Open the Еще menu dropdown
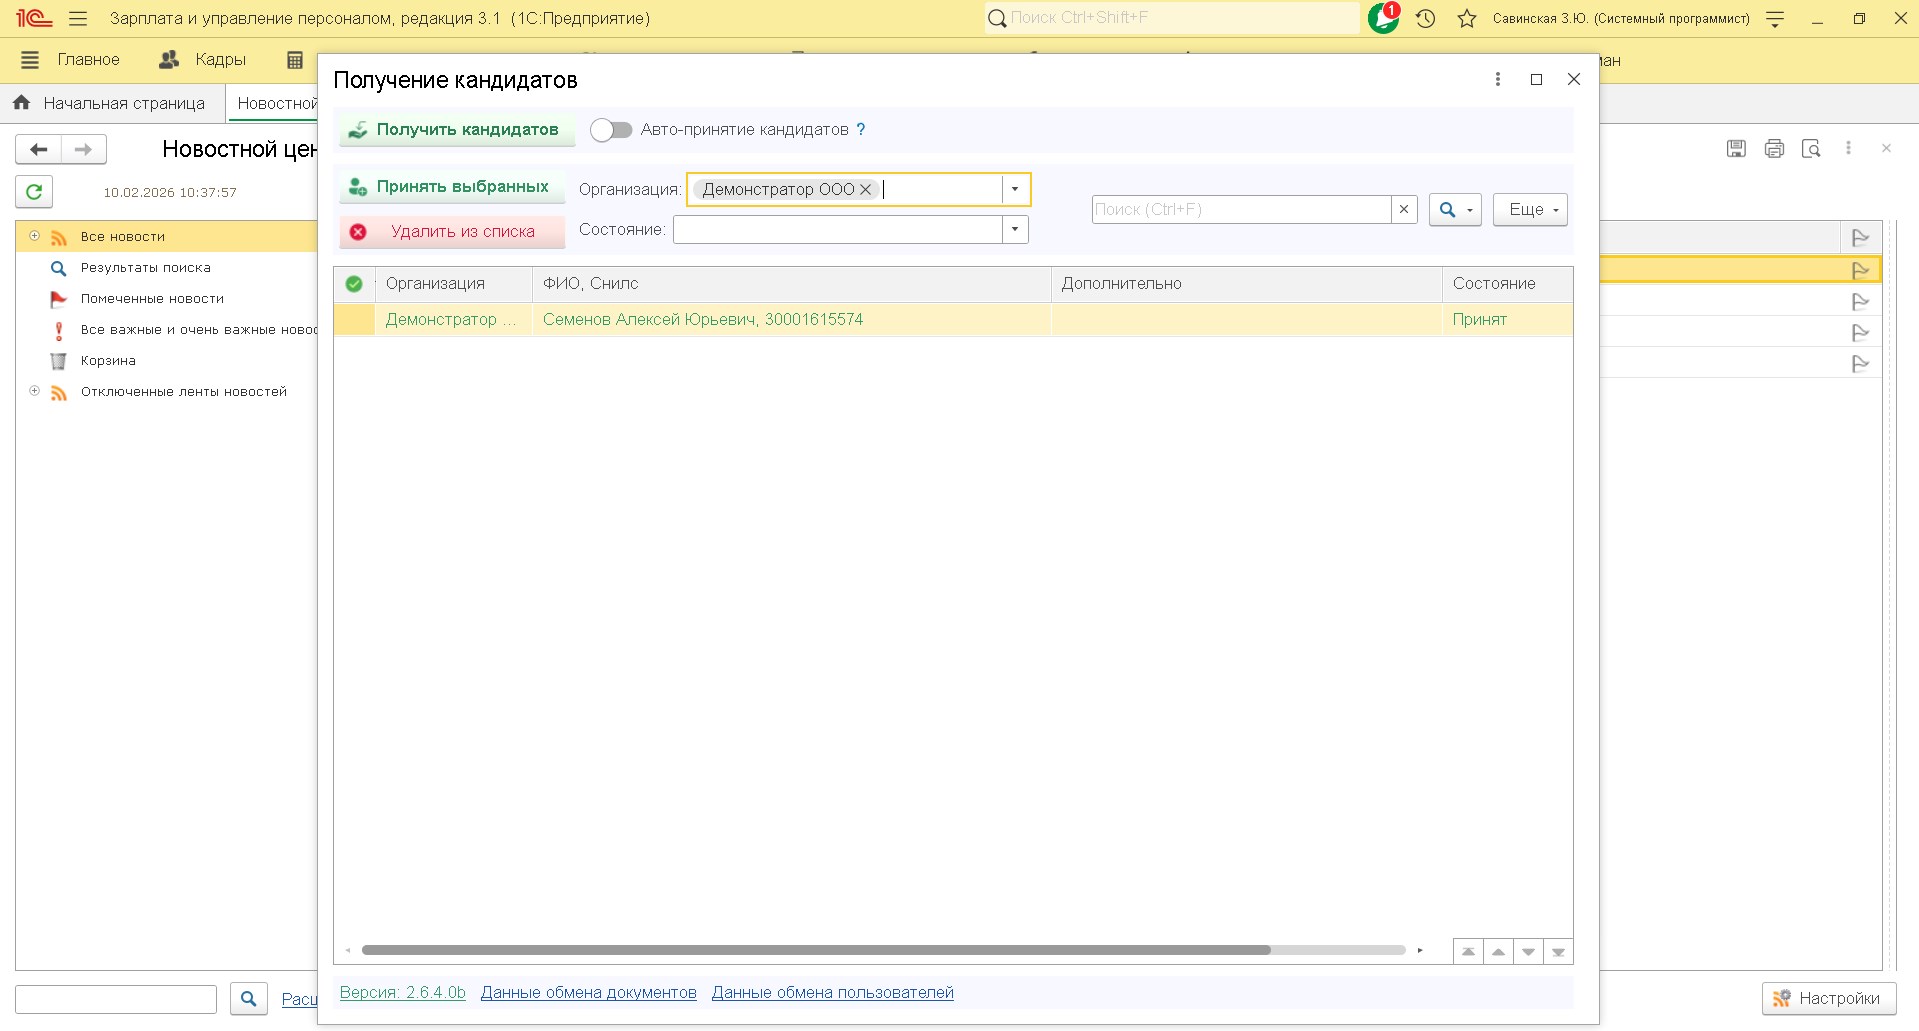Screen dimensions: 1919x1031 pos(1530,210)
